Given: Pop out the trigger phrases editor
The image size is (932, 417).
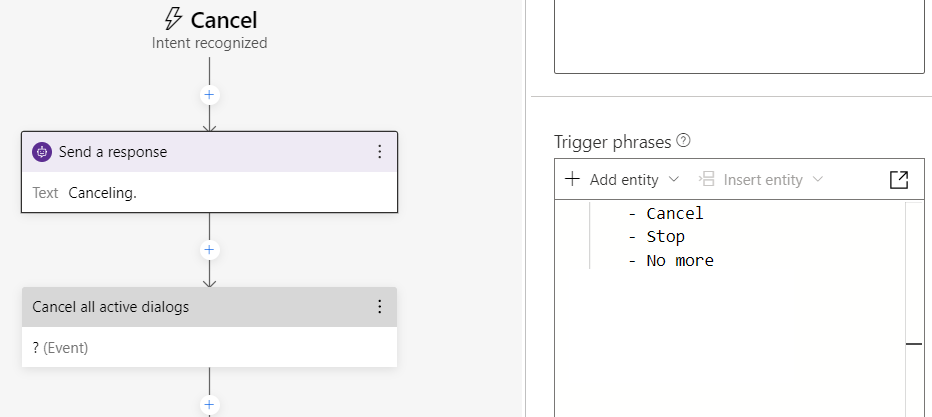Looking at the screenshot, I should click(x=898, y=180).
